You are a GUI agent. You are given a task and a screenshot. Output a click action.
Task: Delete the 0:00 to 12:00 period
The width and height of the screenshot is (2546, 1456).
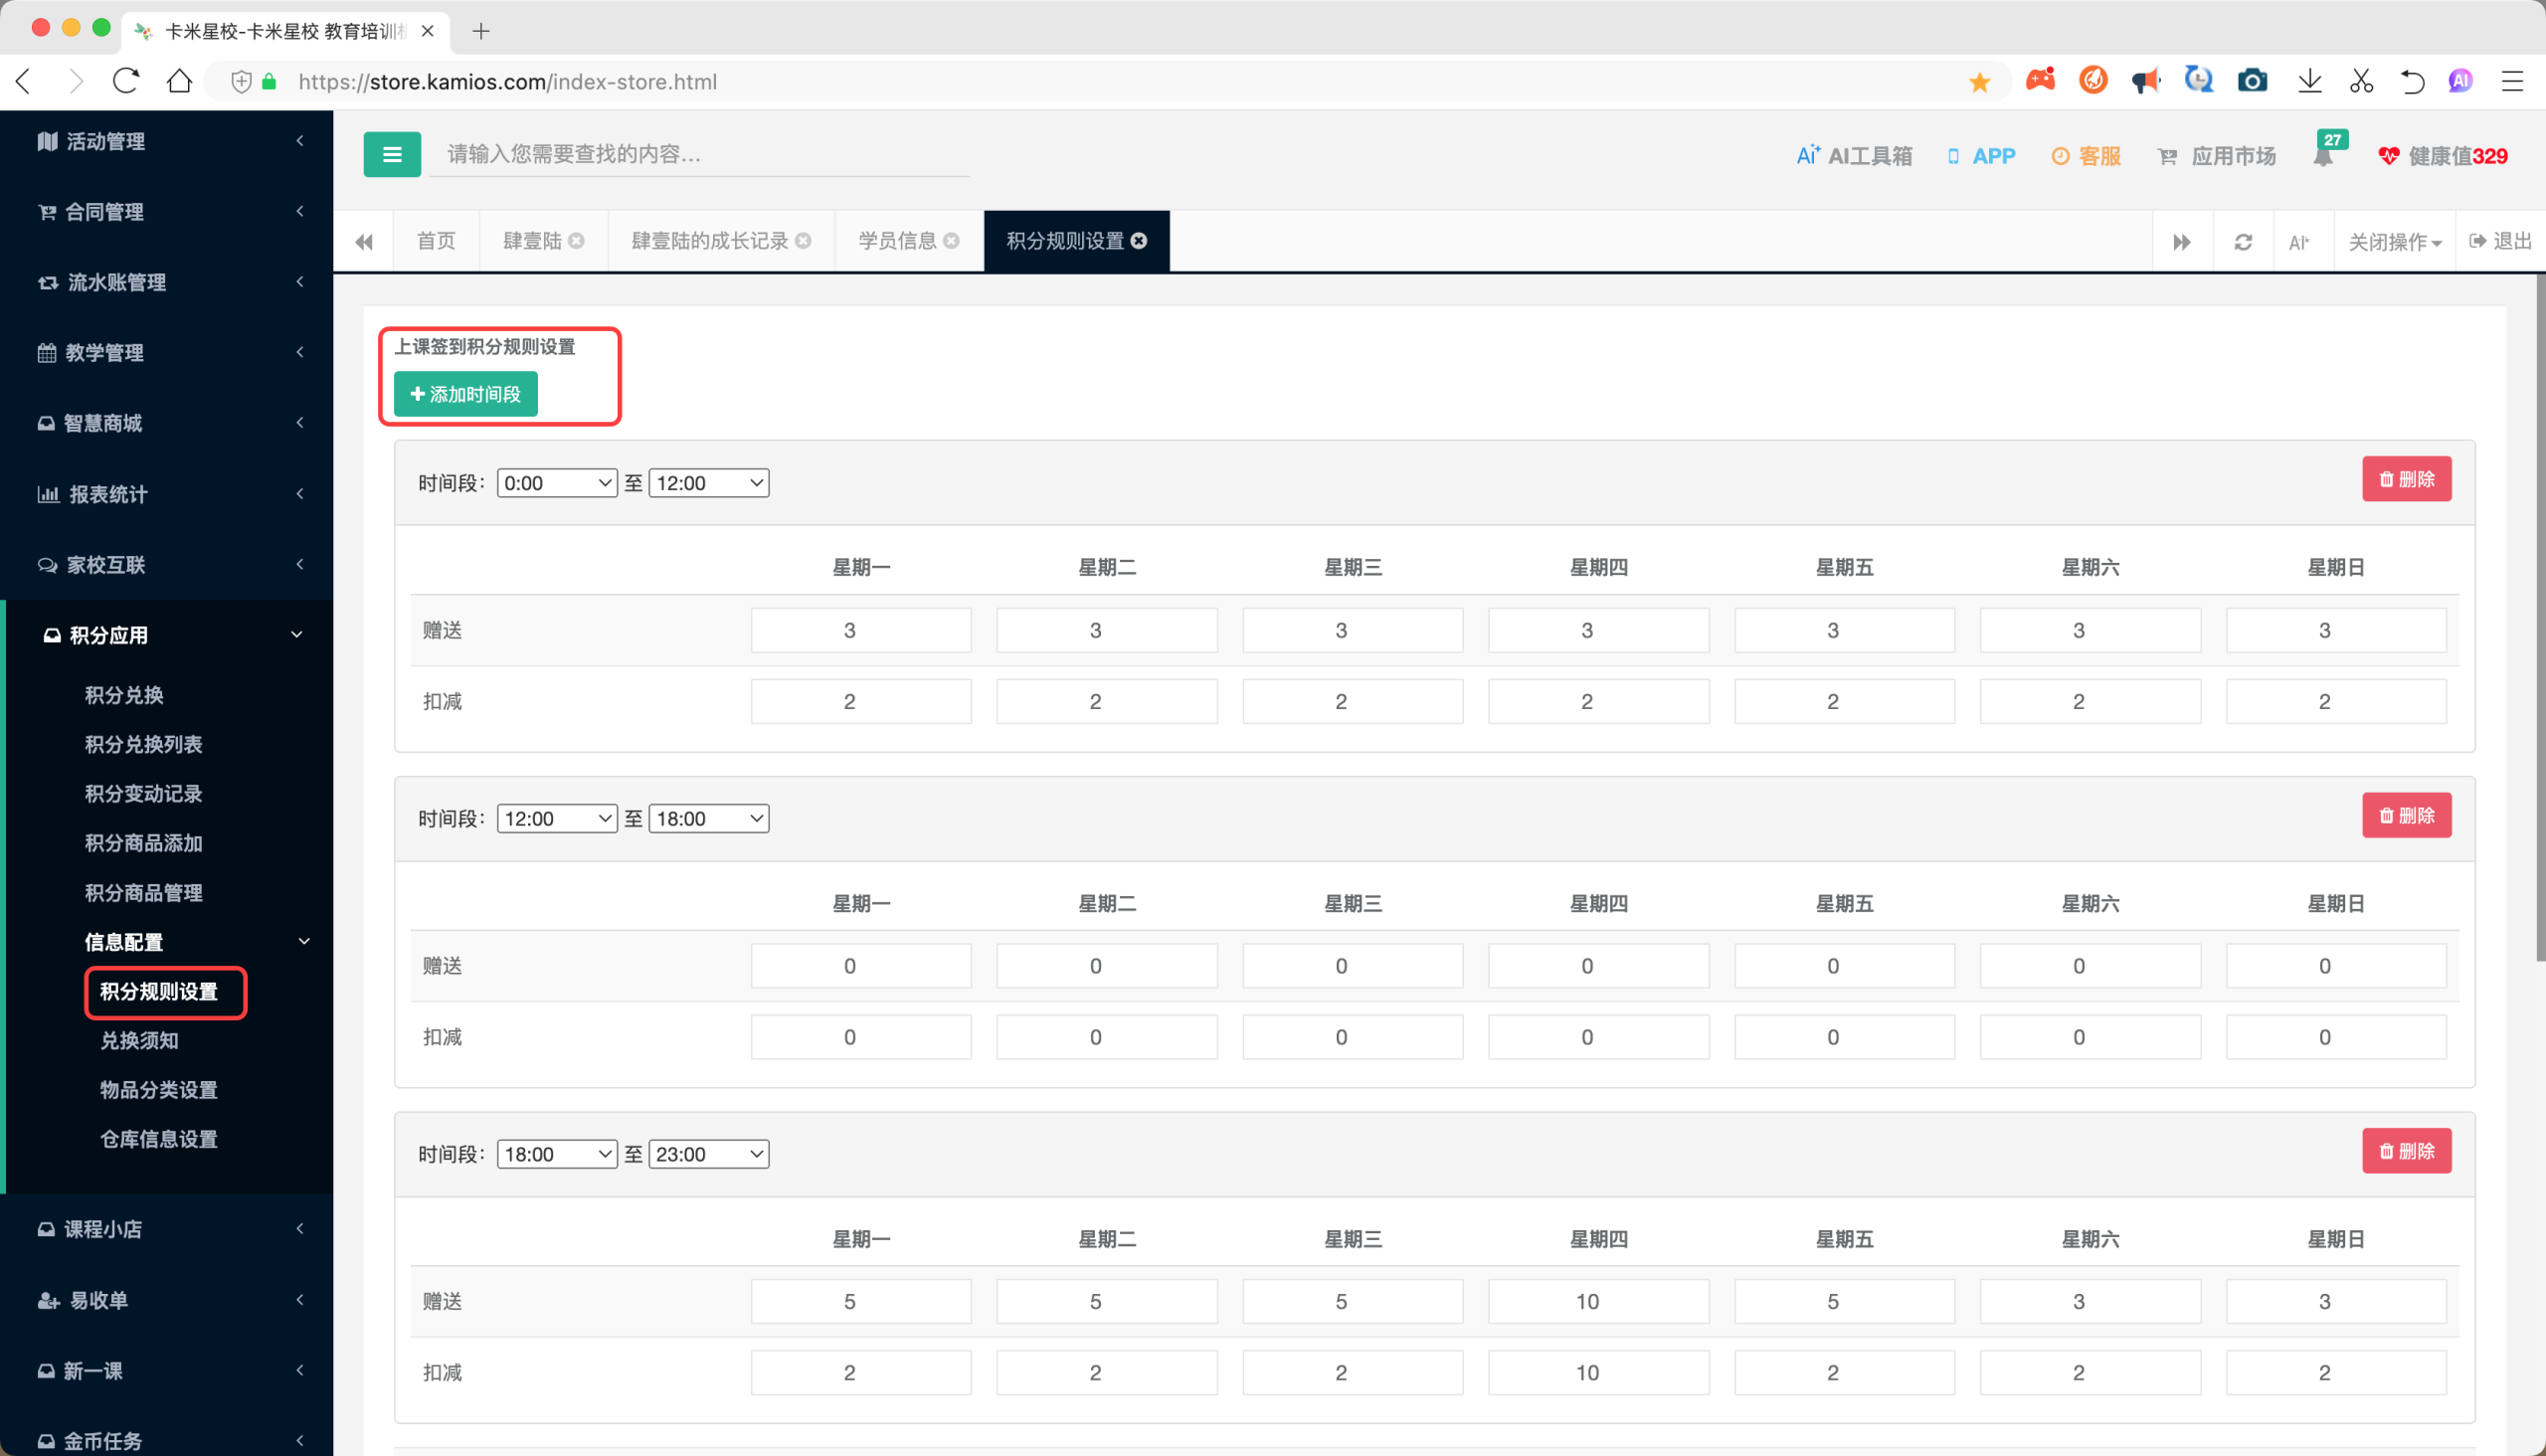[x=2406, y=479]
